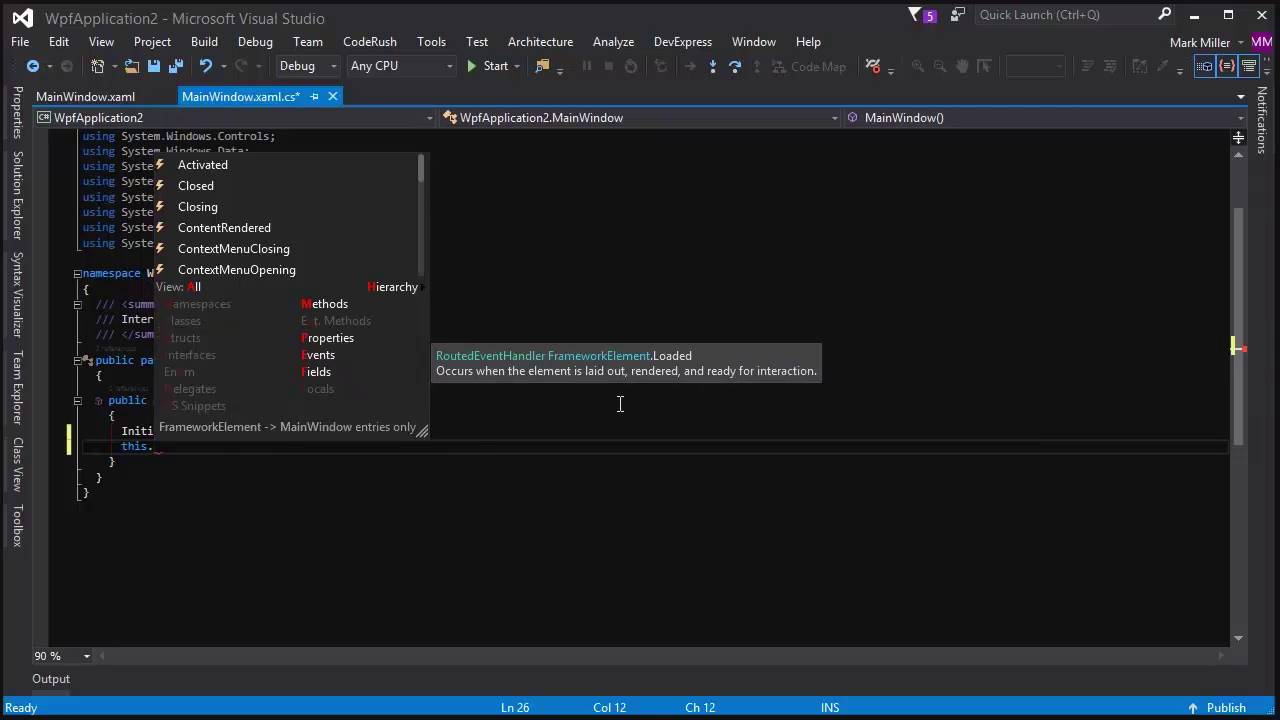This screenshot has width=1280, height=720.
Task: Switch to the MainWindow.xaml tab
Action: pos(85,97)
